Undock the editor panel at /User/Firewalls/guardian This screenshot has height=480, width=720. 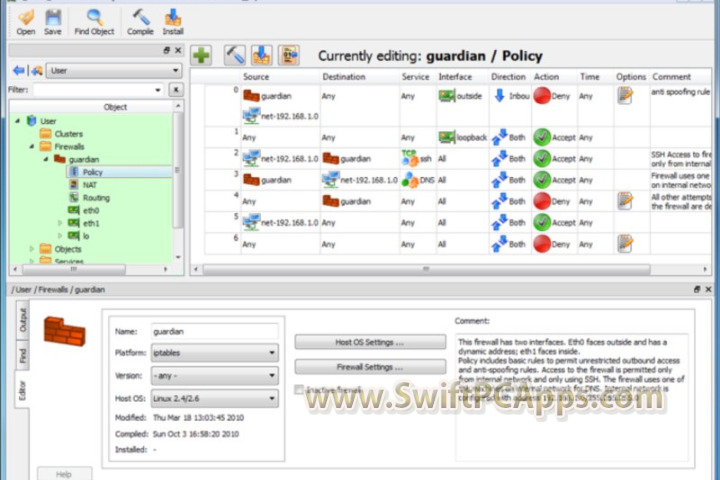point(697,289)
